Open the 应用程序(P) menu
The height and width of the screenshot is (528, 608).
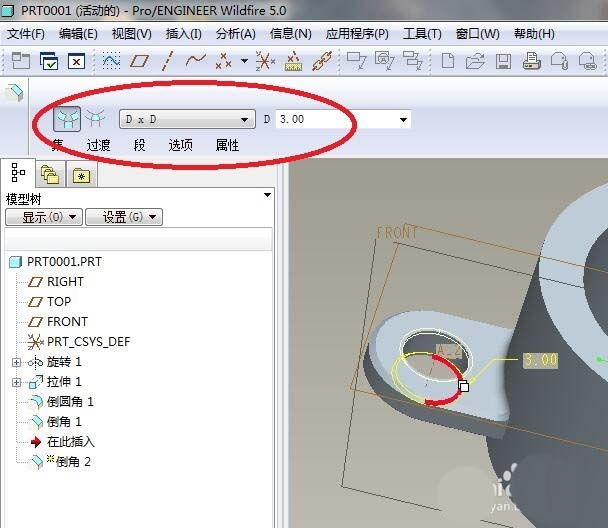(x=357, y=34)
